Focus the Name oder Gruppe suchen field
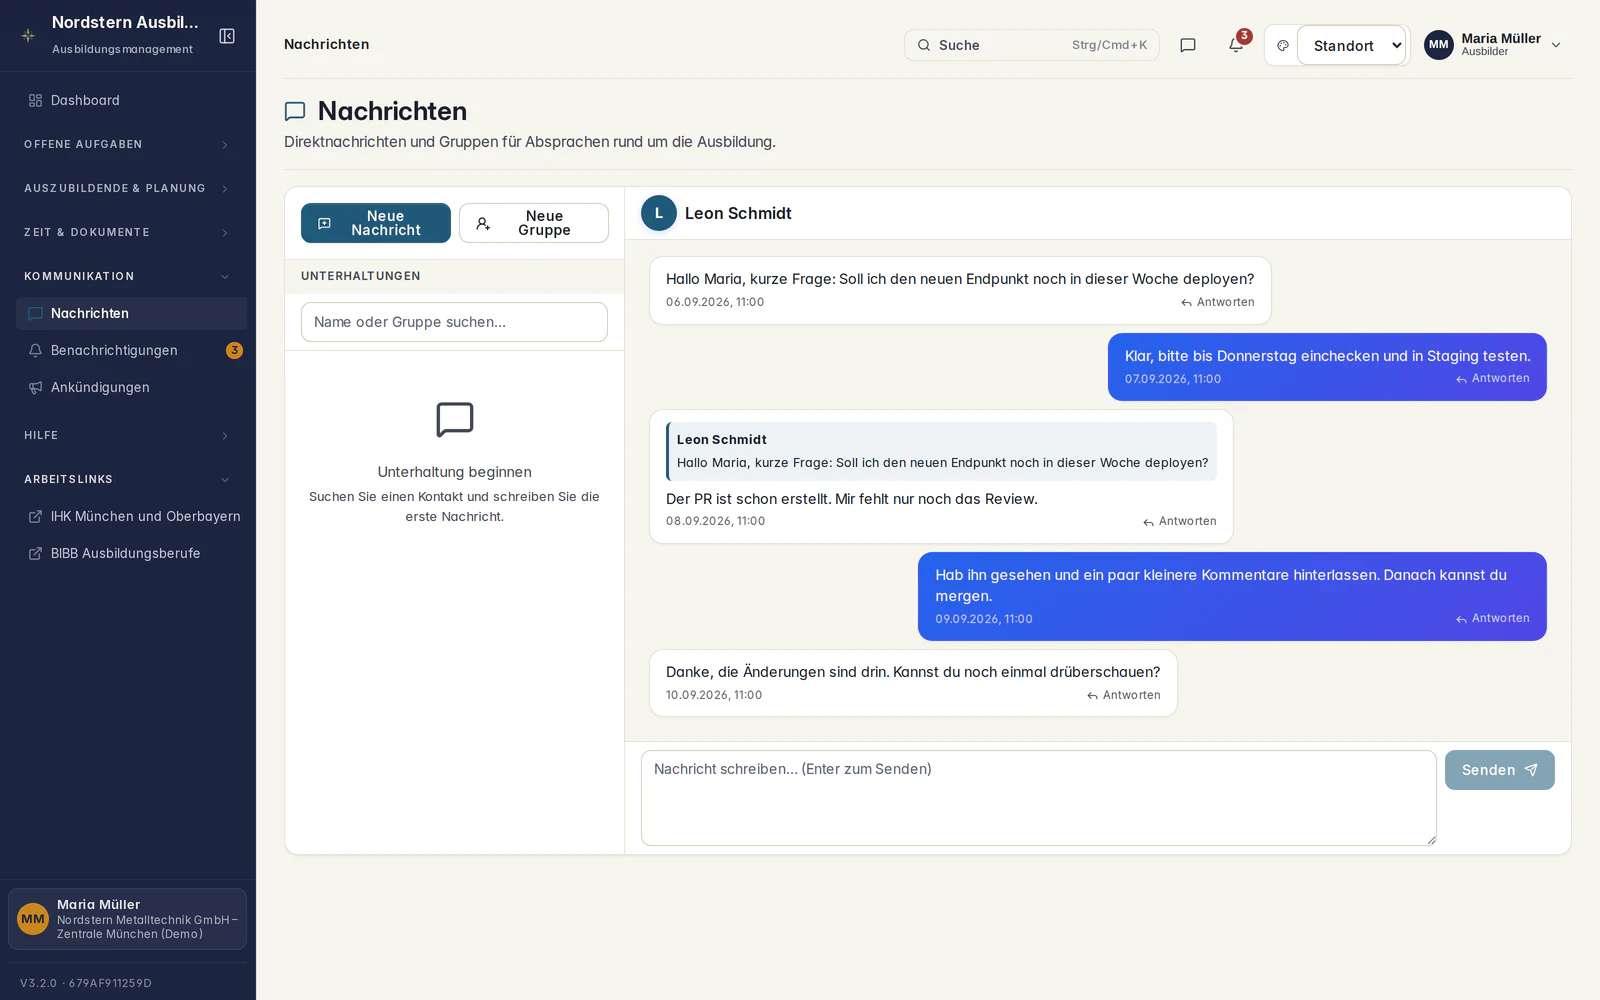This screenshot has height=1000, width=1600. [454, 322]
